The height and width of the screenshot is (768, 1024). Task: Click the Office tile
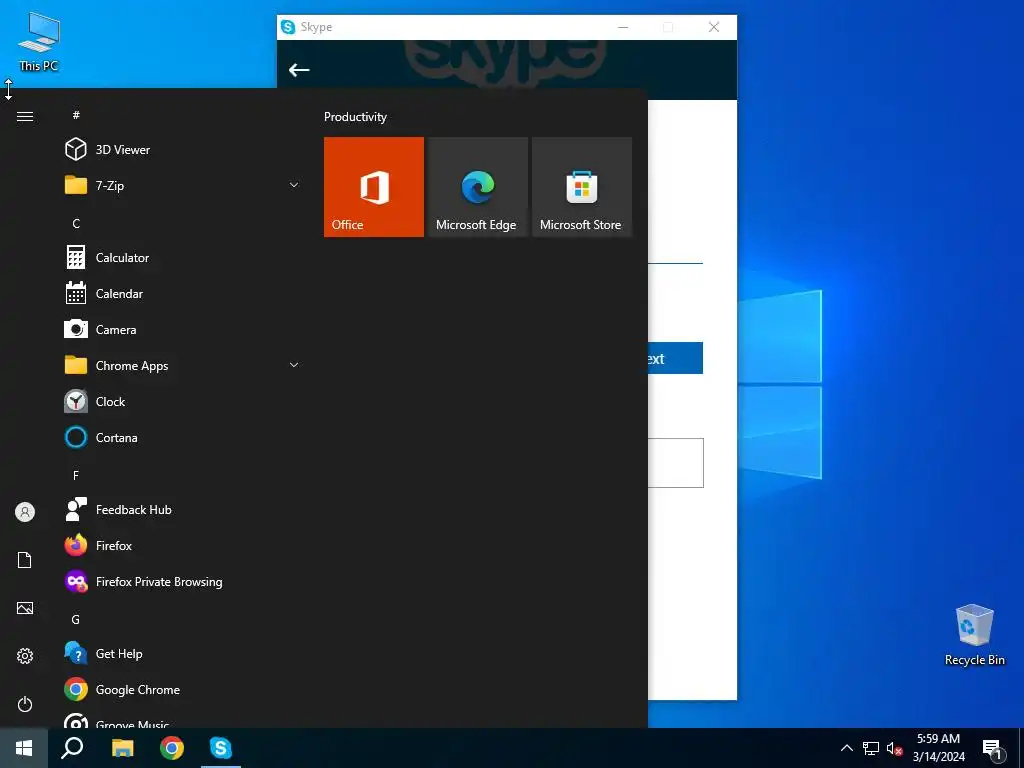(374, 187)
